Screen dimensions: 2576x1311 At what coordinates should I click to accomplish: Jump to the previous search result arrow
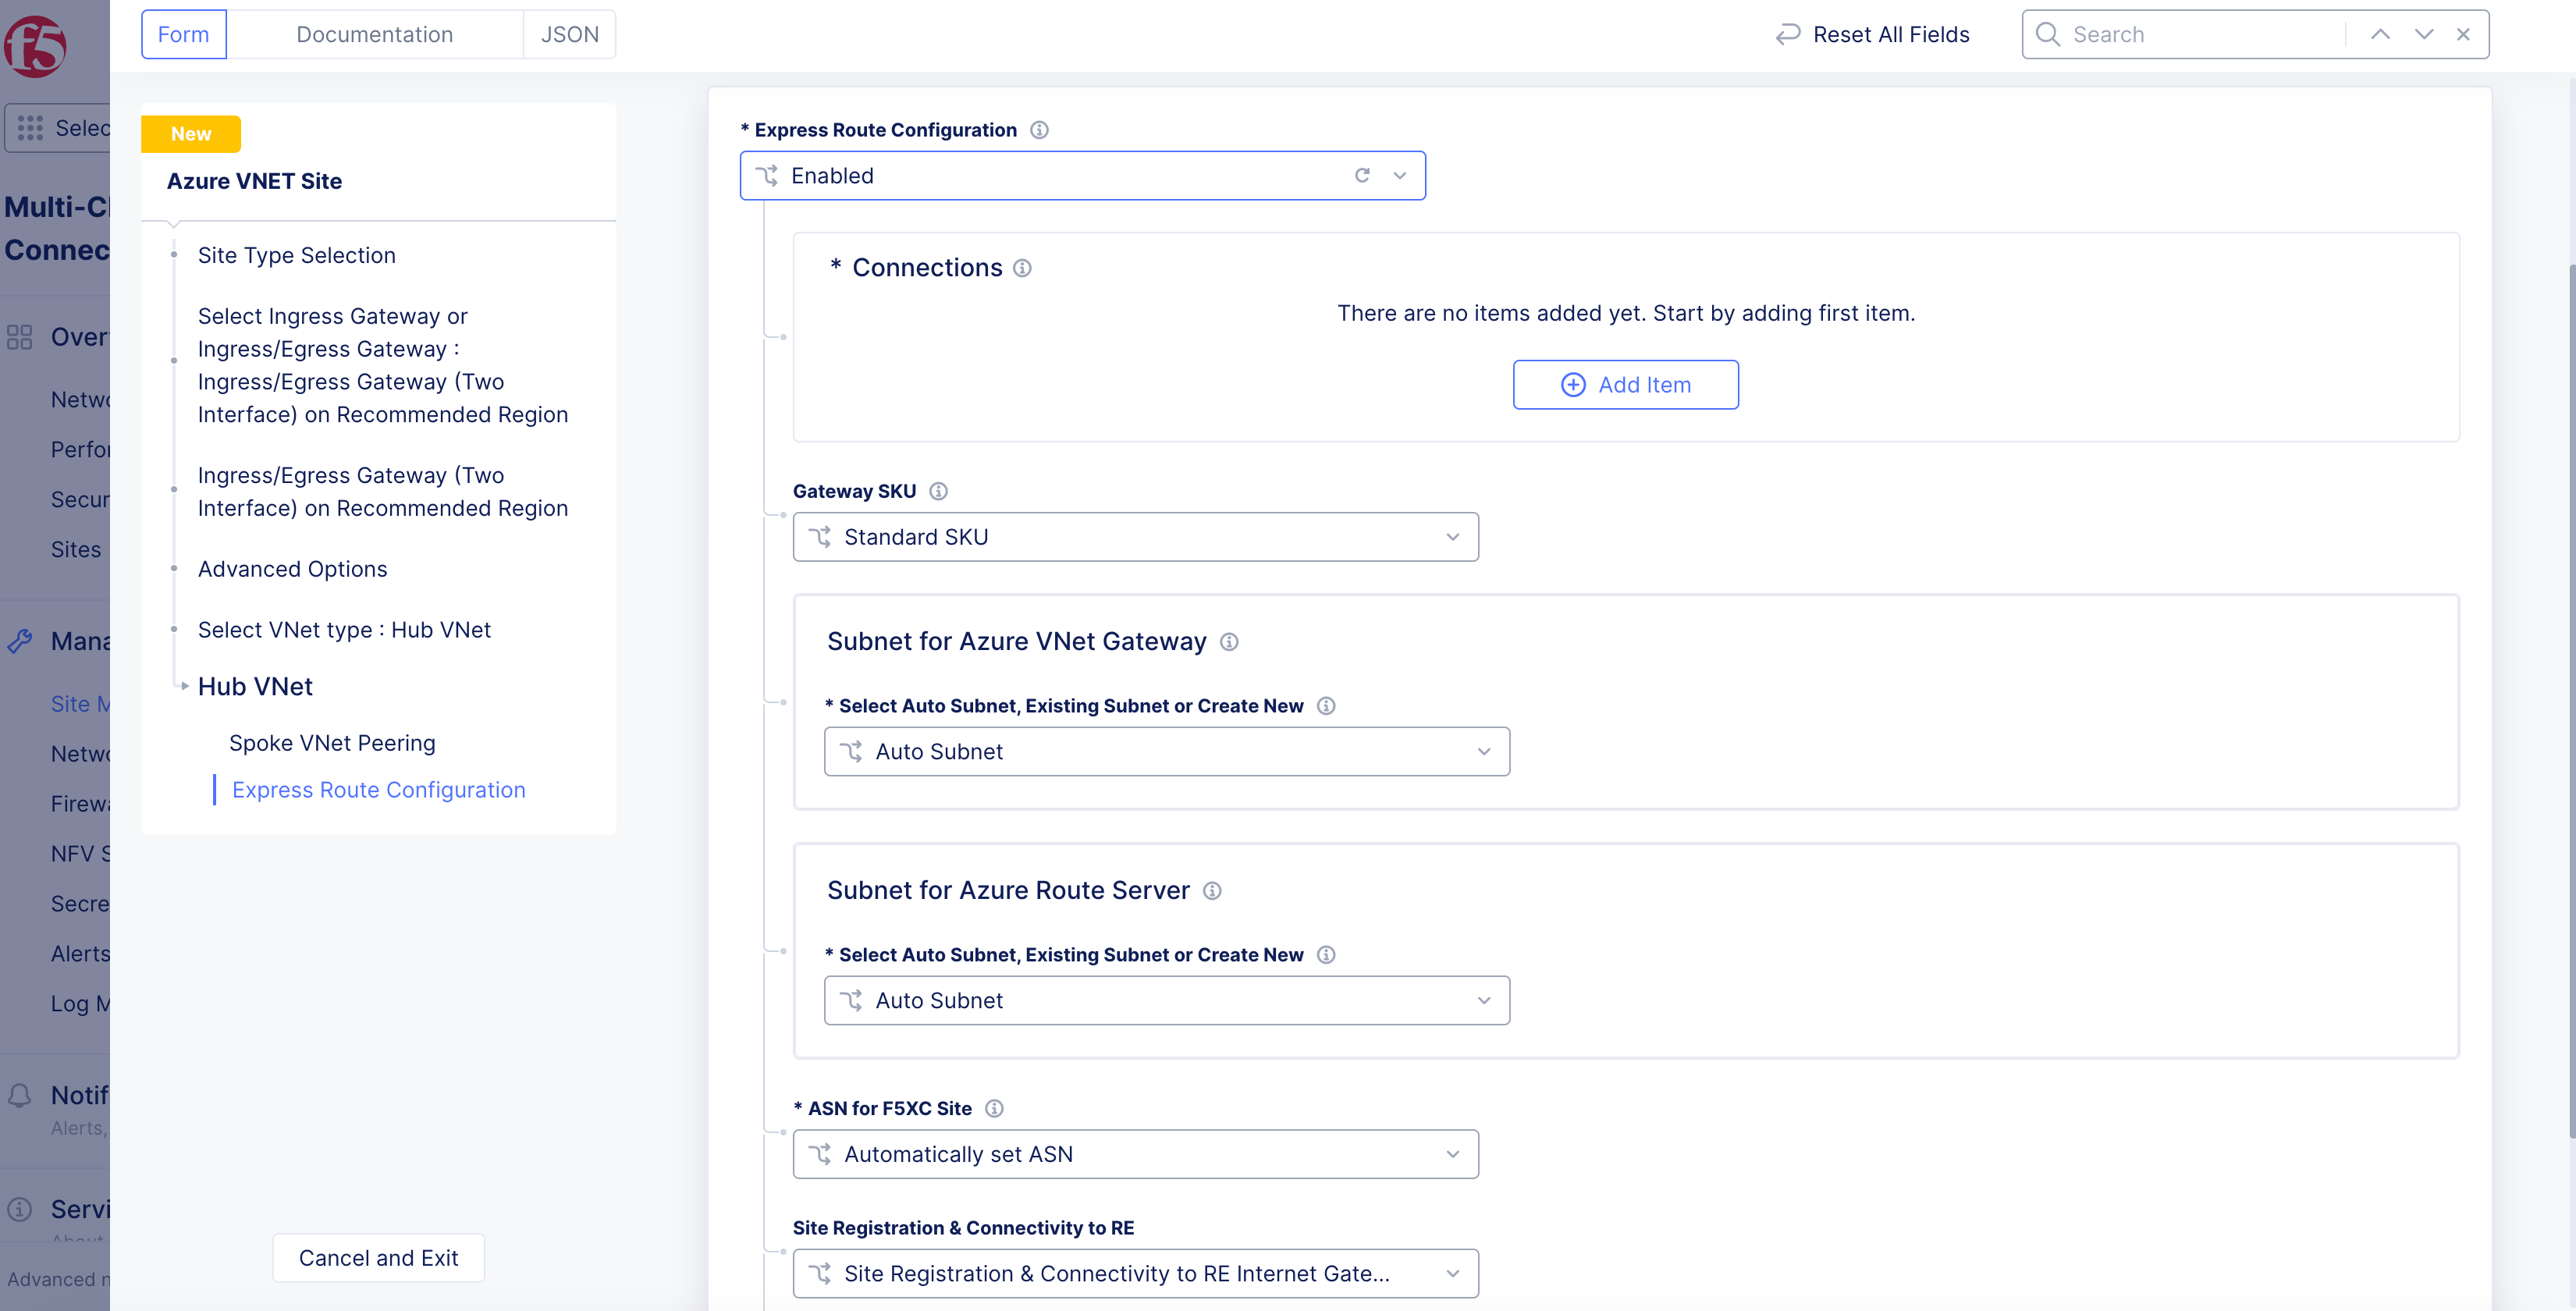pyautogui.click(x=2380, y=35)
